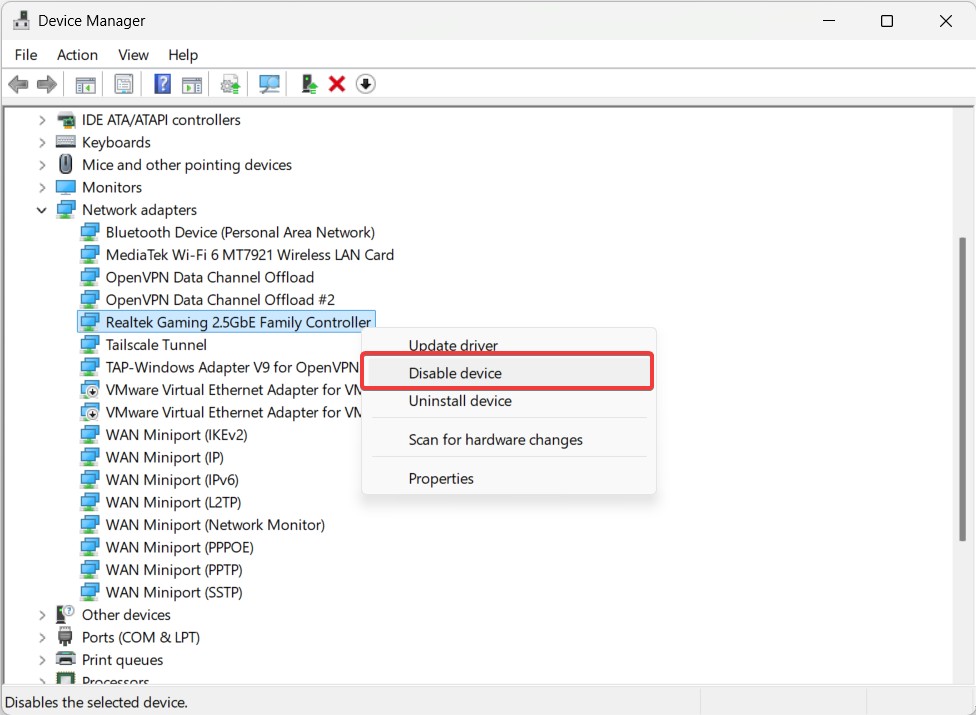Screen dimensions: 976x715
Task: Click the Scan for hardware changes monitor icon
Action: click(x=269, y=84)
